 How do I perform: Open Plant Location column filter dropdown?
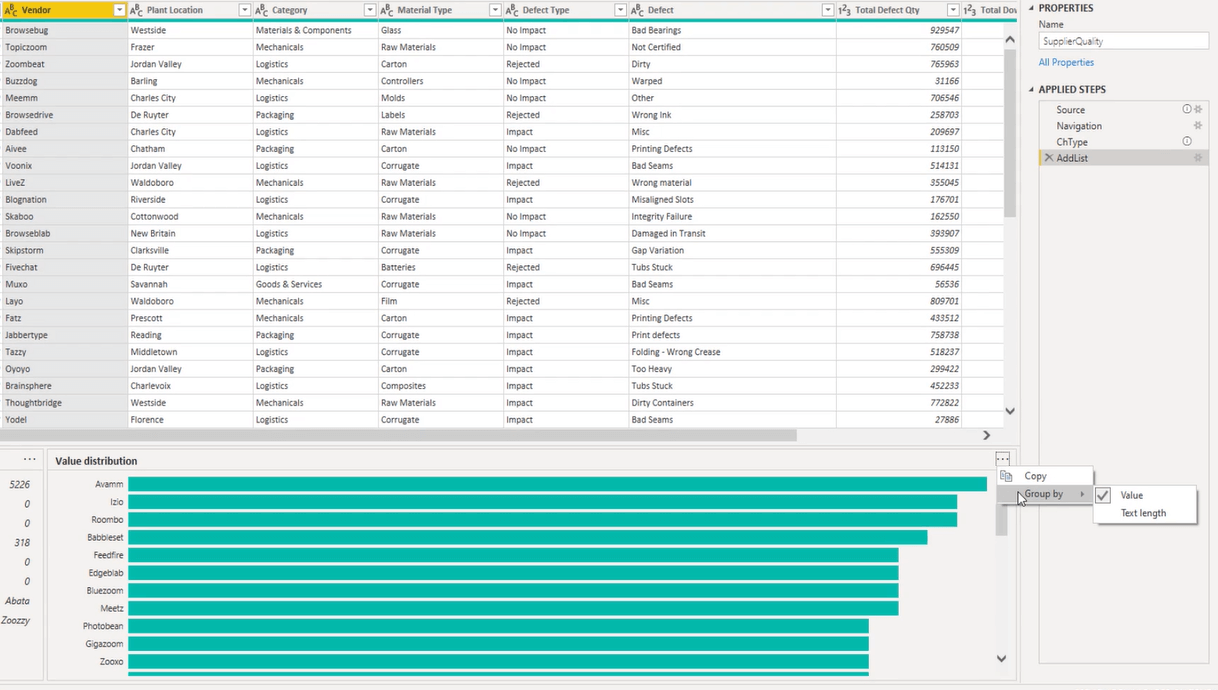tap(245, 10)
